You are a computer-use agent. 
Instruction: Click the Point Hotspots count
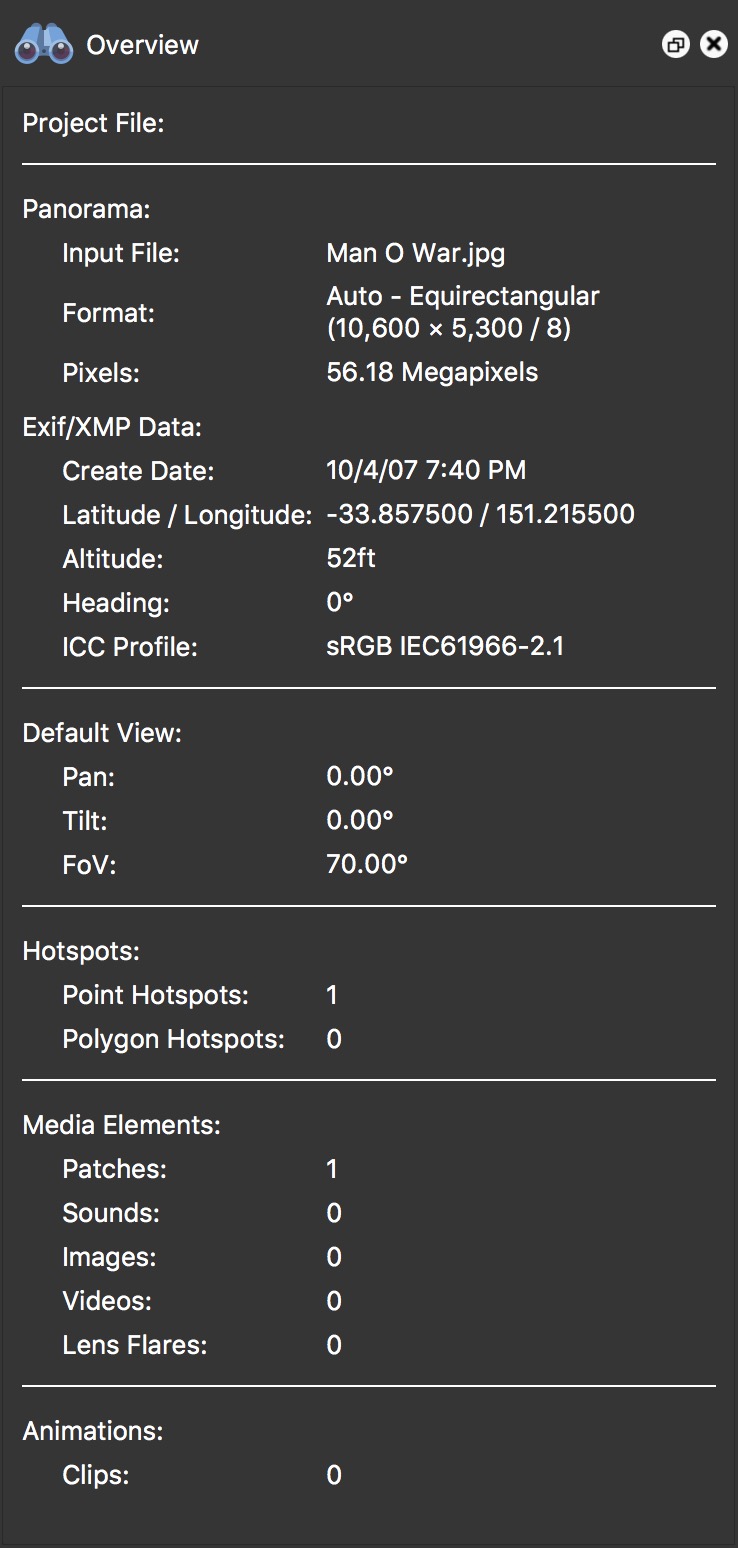[x=331, y=995]
